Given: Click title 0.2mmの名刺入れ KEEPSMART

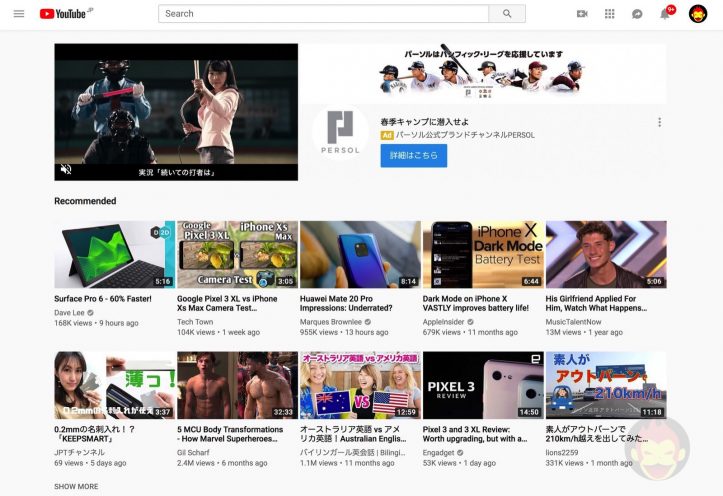Looking at the screenshot, I should [x=95, y=434].
